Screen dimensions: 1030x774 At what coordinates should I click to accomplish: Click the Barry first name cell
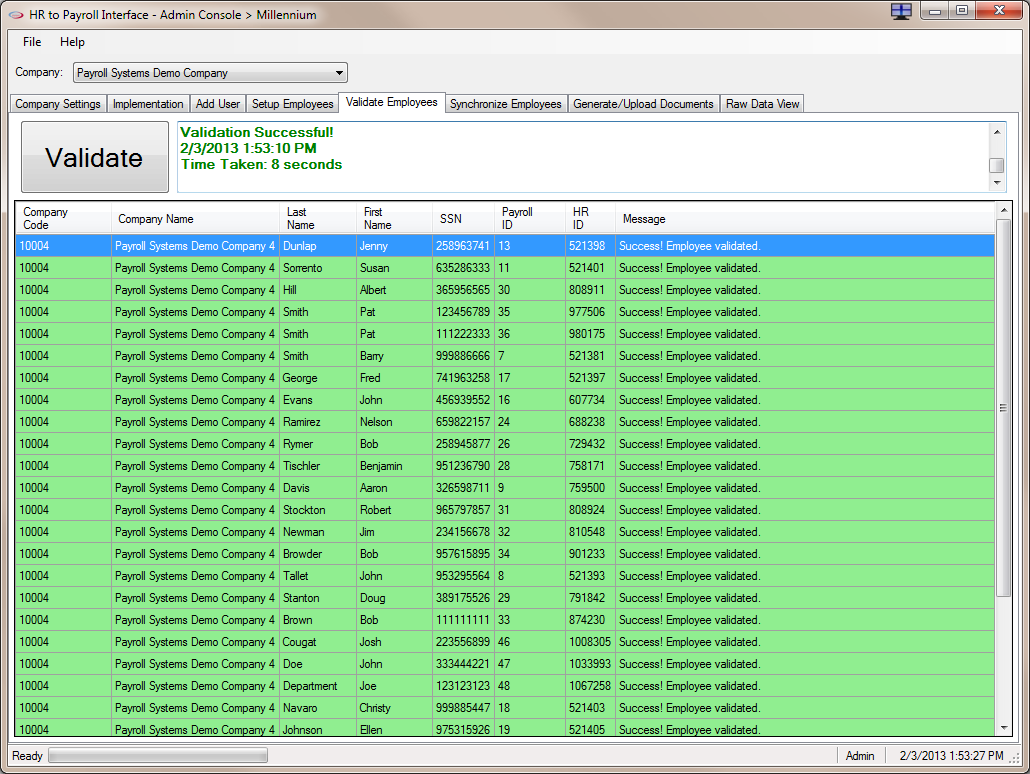(394, 356)
